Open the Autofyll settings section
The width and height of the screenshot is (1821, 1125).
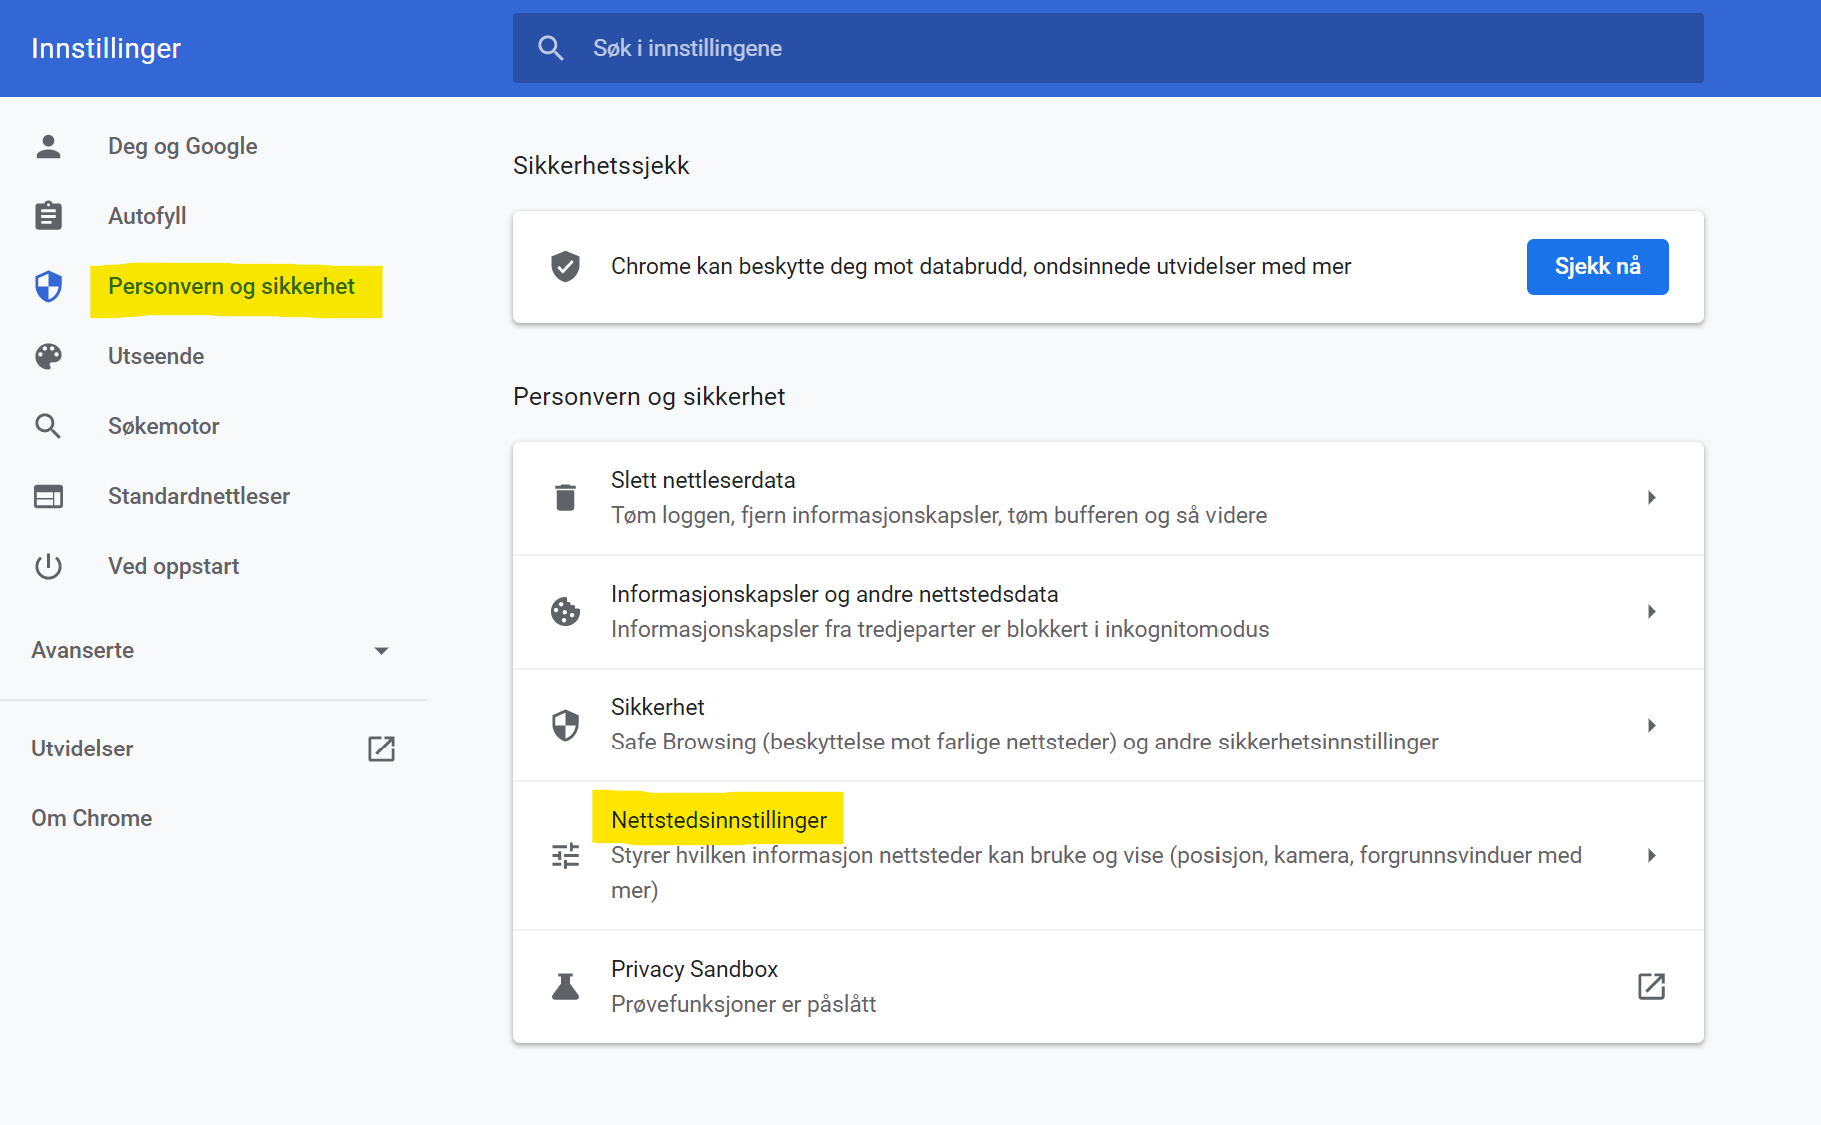pyautogui.click(x=147, y=216)
